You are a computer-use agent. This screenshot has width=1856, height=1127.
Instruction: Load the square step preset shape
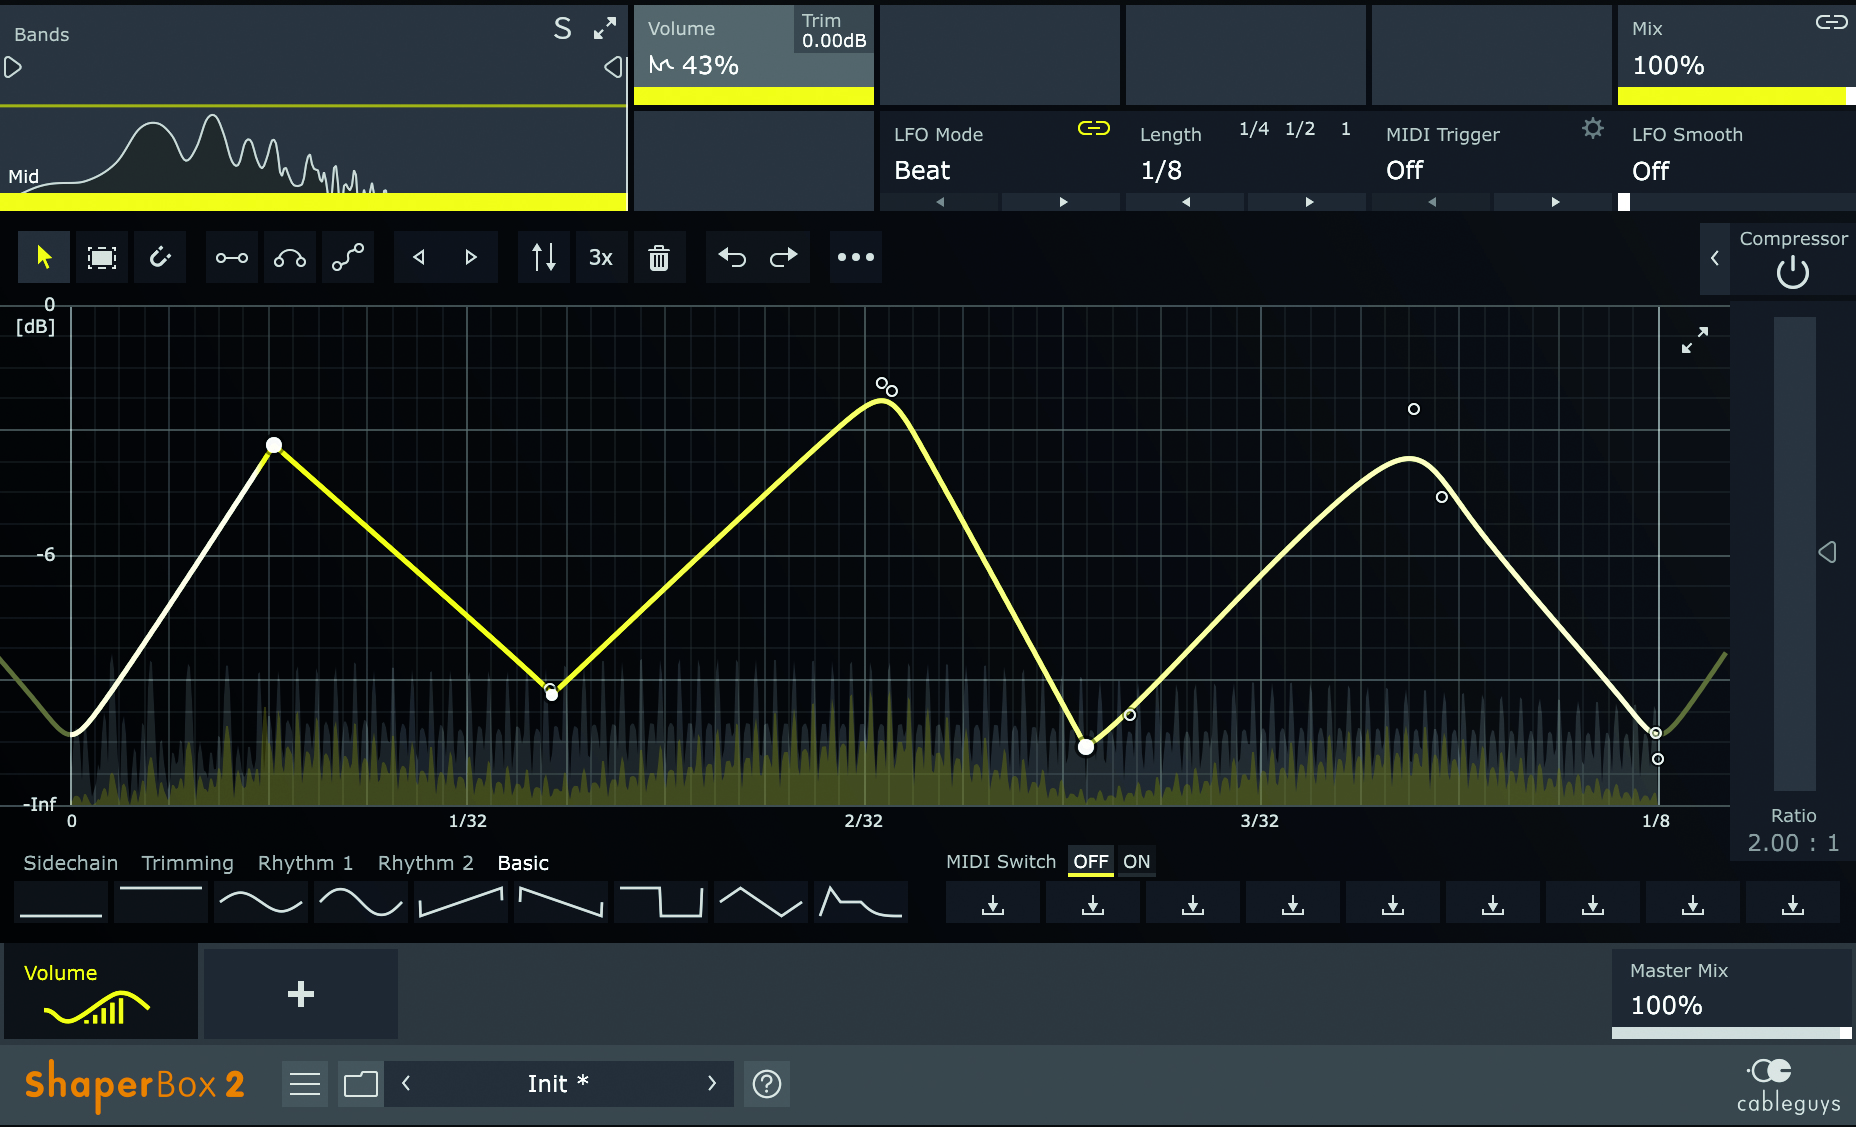pos(661,902)
